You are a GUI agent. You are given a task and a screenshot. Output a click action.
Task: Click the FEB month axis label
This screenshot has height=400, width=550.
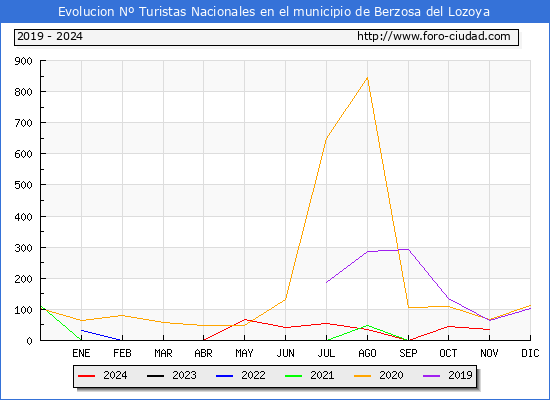(x=122, y=353)
